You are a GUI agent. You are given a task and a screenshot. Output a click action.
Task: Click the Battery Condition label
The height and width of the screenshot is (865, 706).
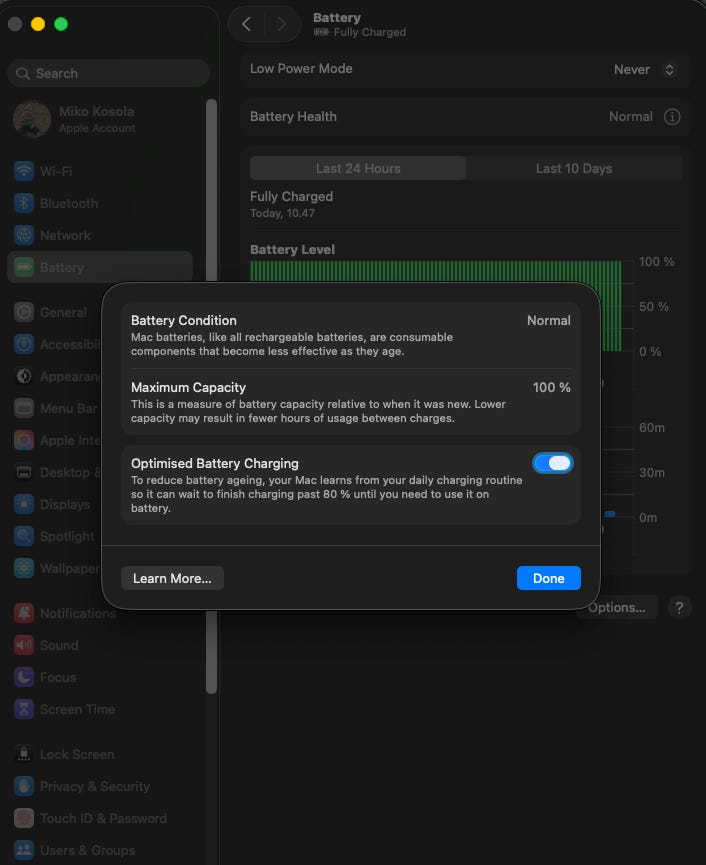184,321
